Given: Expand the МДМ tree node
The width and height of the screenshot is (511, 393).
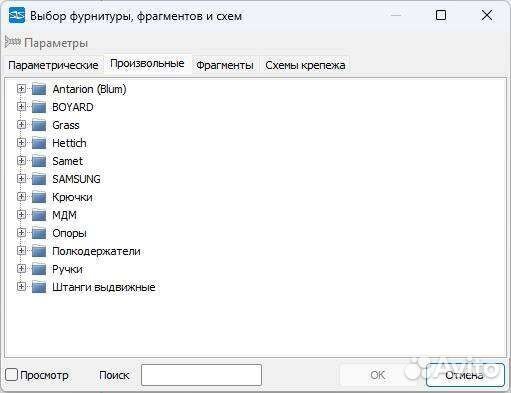Looking at the screenshot, I should 21,215.
